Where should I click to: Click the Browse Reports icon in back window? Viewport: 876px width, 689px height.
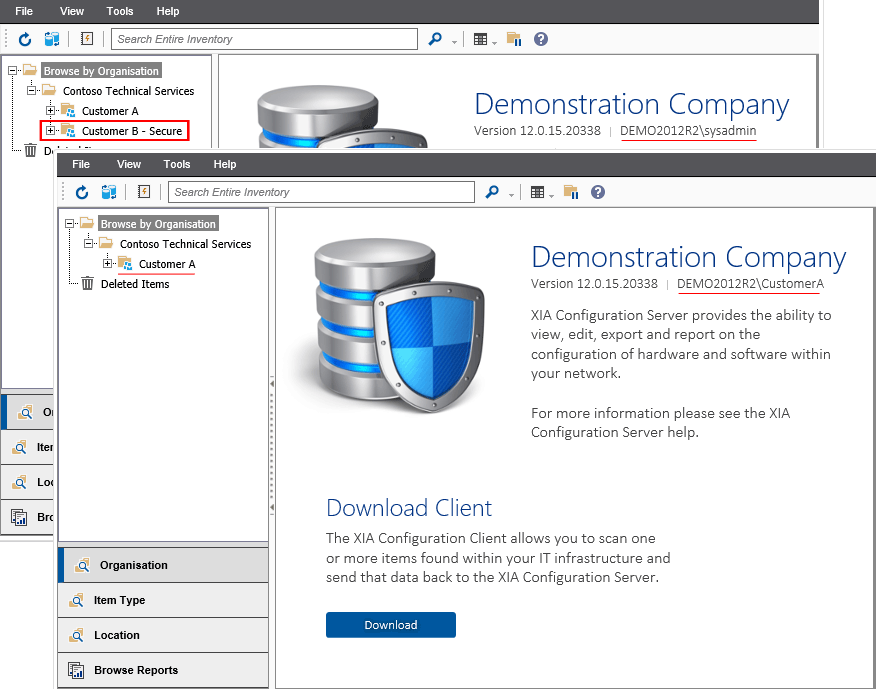point(19,517)
